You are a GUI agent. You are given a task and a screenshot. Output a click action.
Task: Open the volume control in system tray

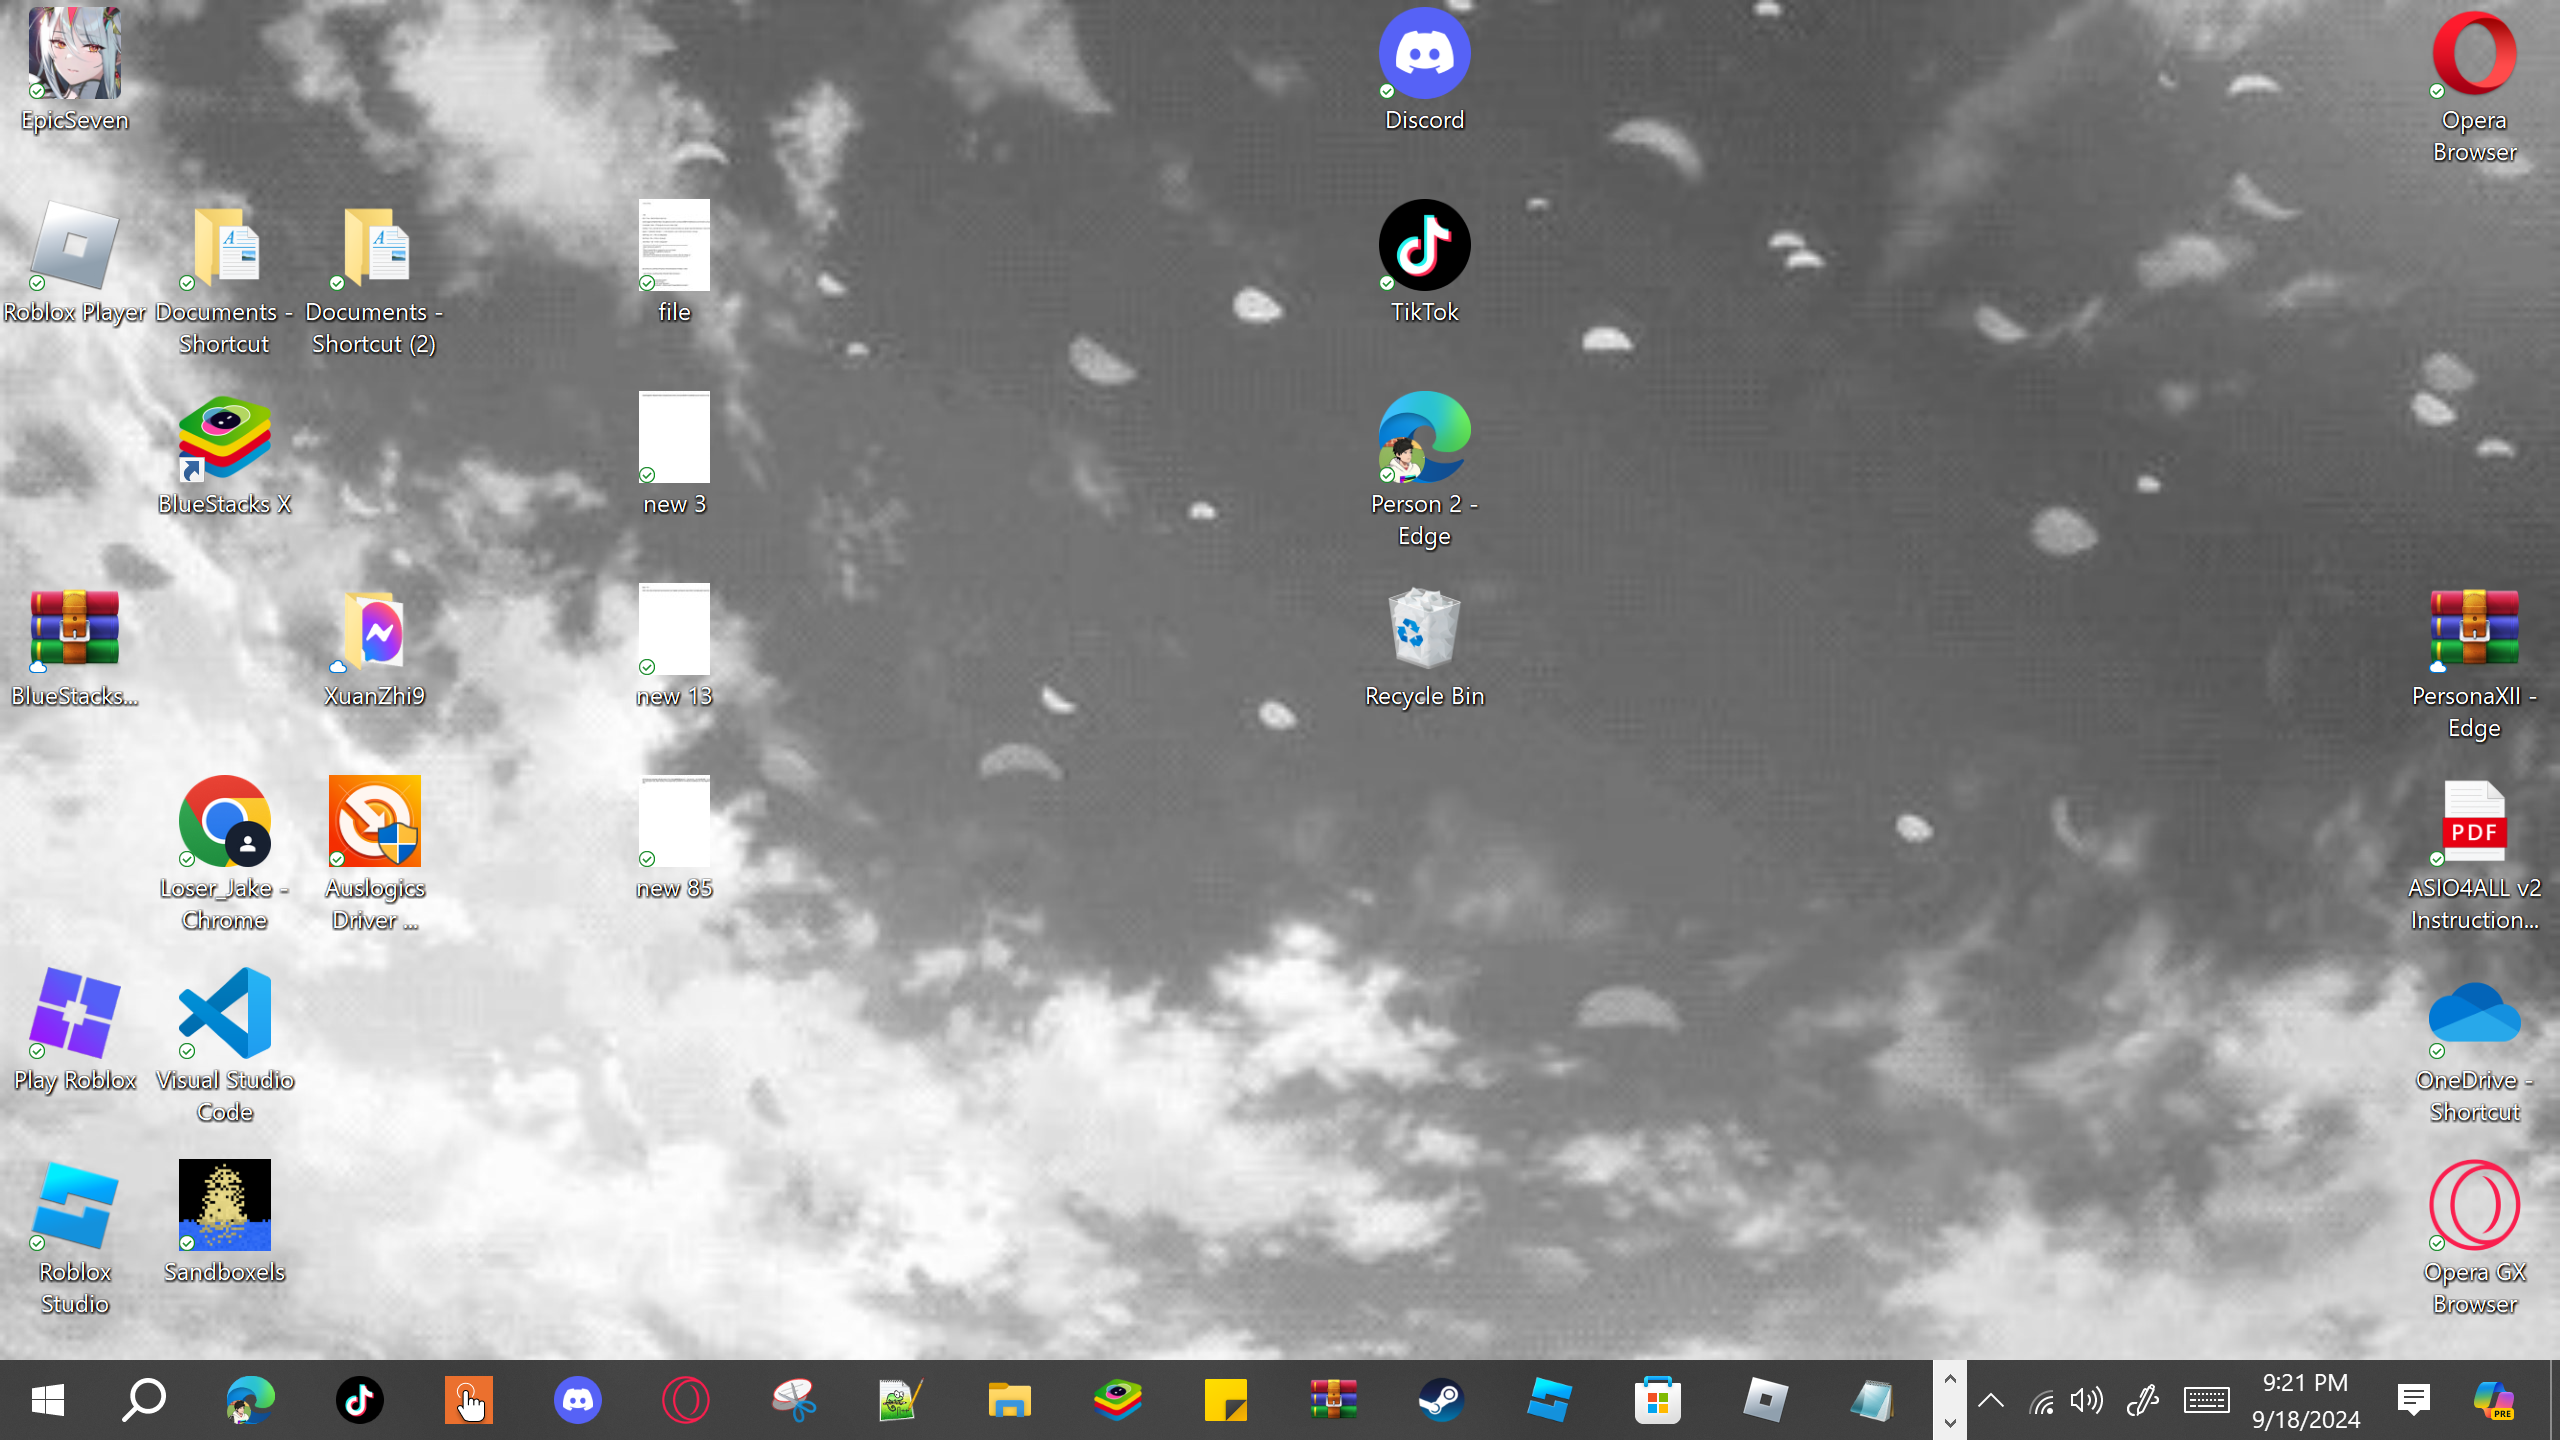point(2087,1400)
